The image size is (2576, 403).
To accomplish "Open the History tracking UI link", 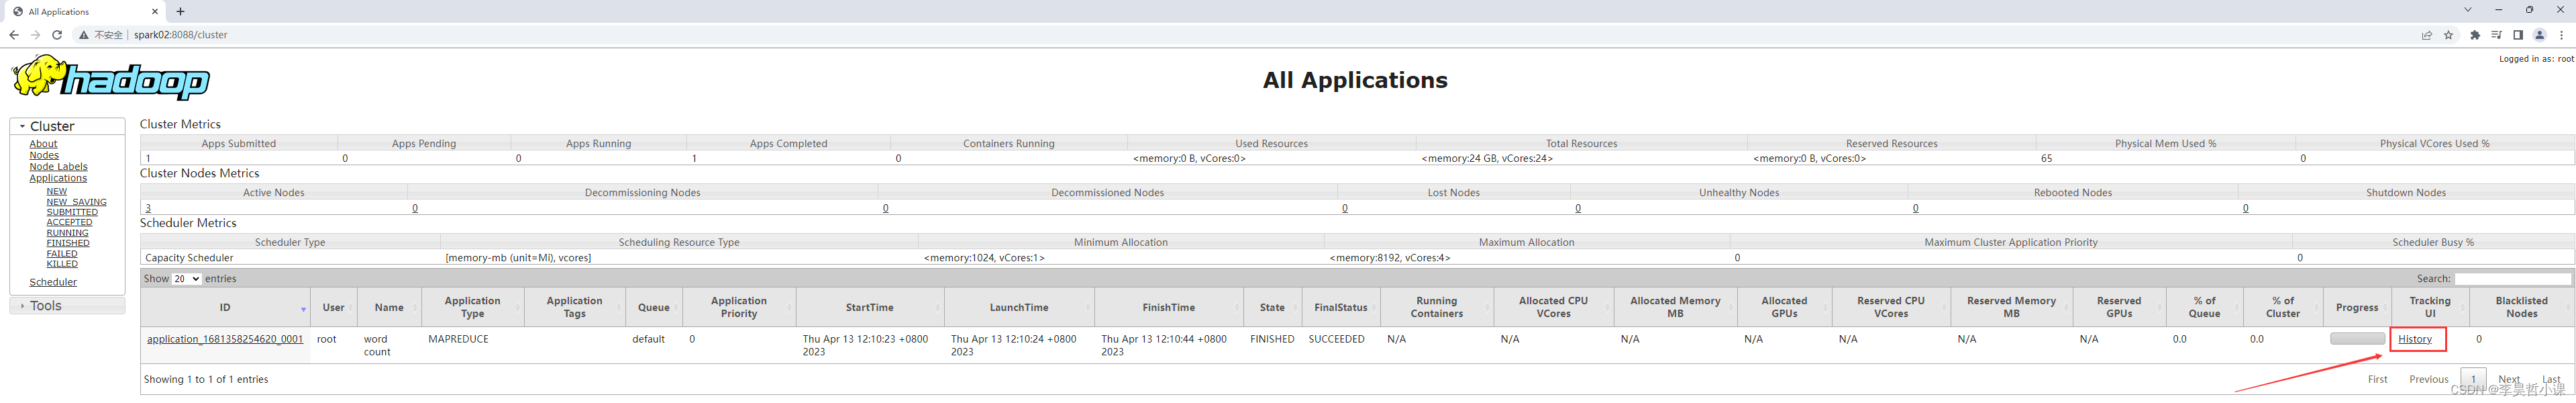I will tap(2414, 339).
